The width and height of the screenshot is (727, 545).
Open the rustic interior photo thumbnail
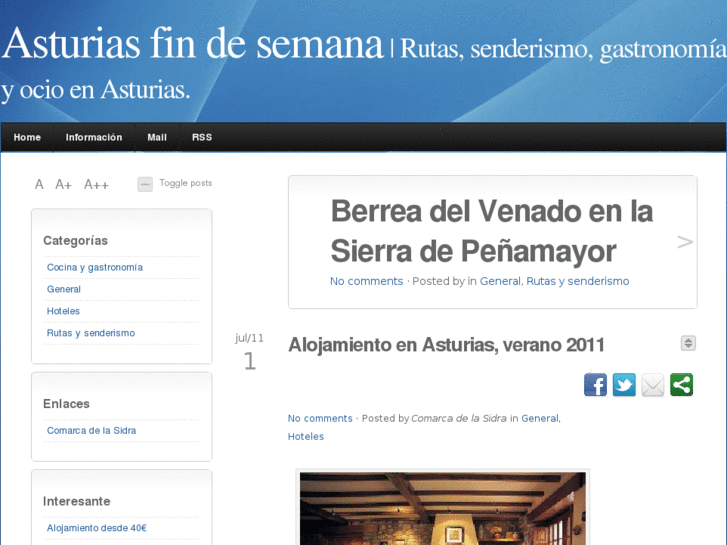[x=443, y=508]
